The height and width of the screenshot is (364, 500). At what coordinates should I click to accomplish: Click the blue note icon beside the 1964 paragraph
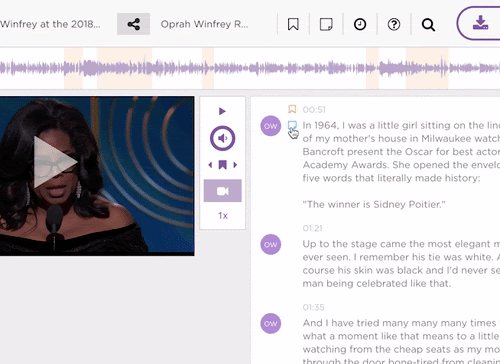coord(292,125)
